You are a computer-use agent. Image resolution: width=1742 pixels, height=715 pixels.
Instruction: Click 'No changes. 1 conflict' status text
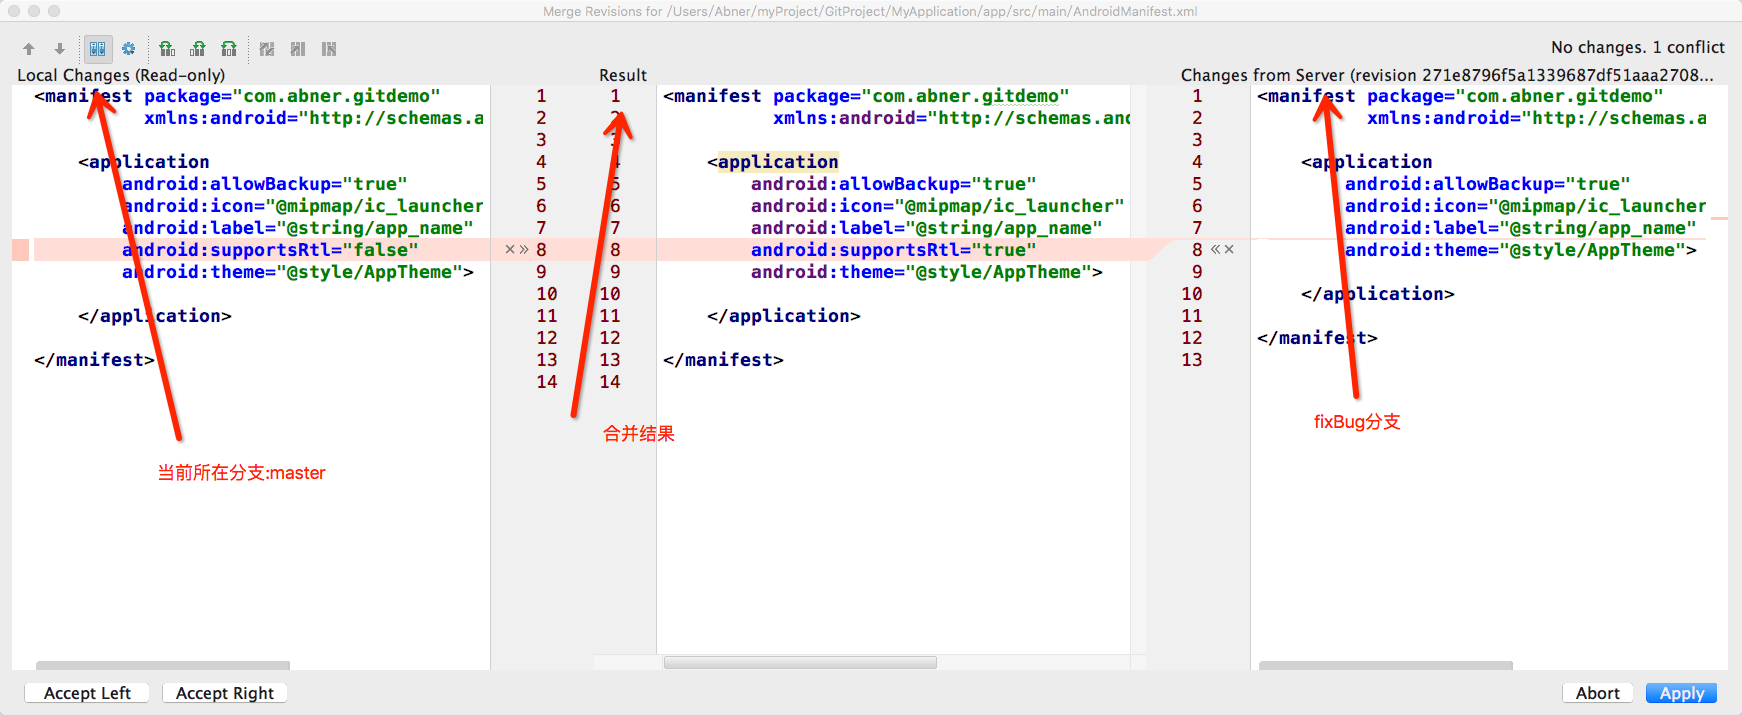(x=1637, y=47)
